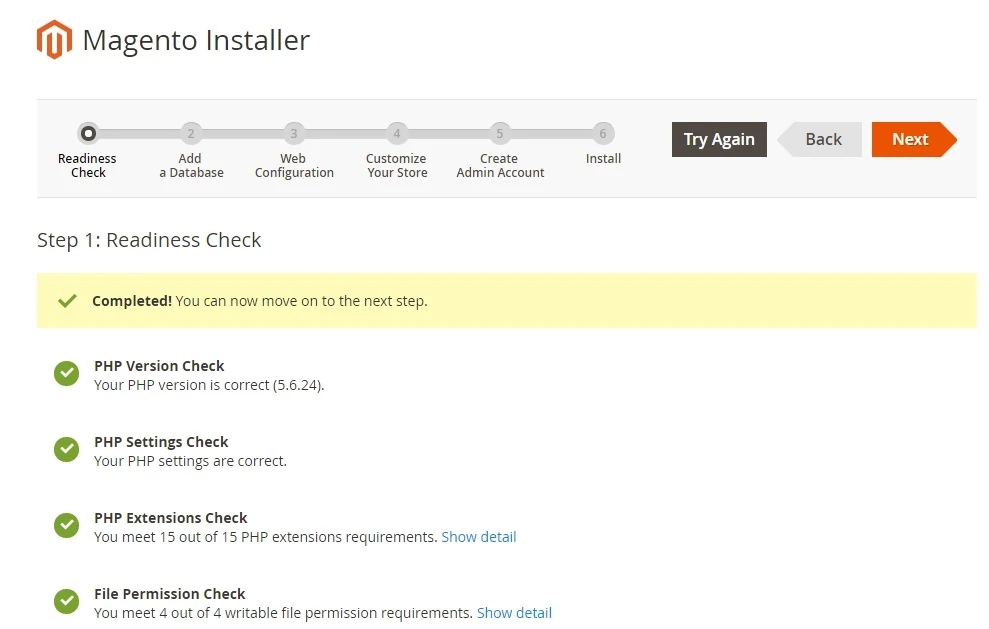The image size is (989, 629).
Task: Click the PHP Extensions Check success icon
Action: [x=66, y=525]
